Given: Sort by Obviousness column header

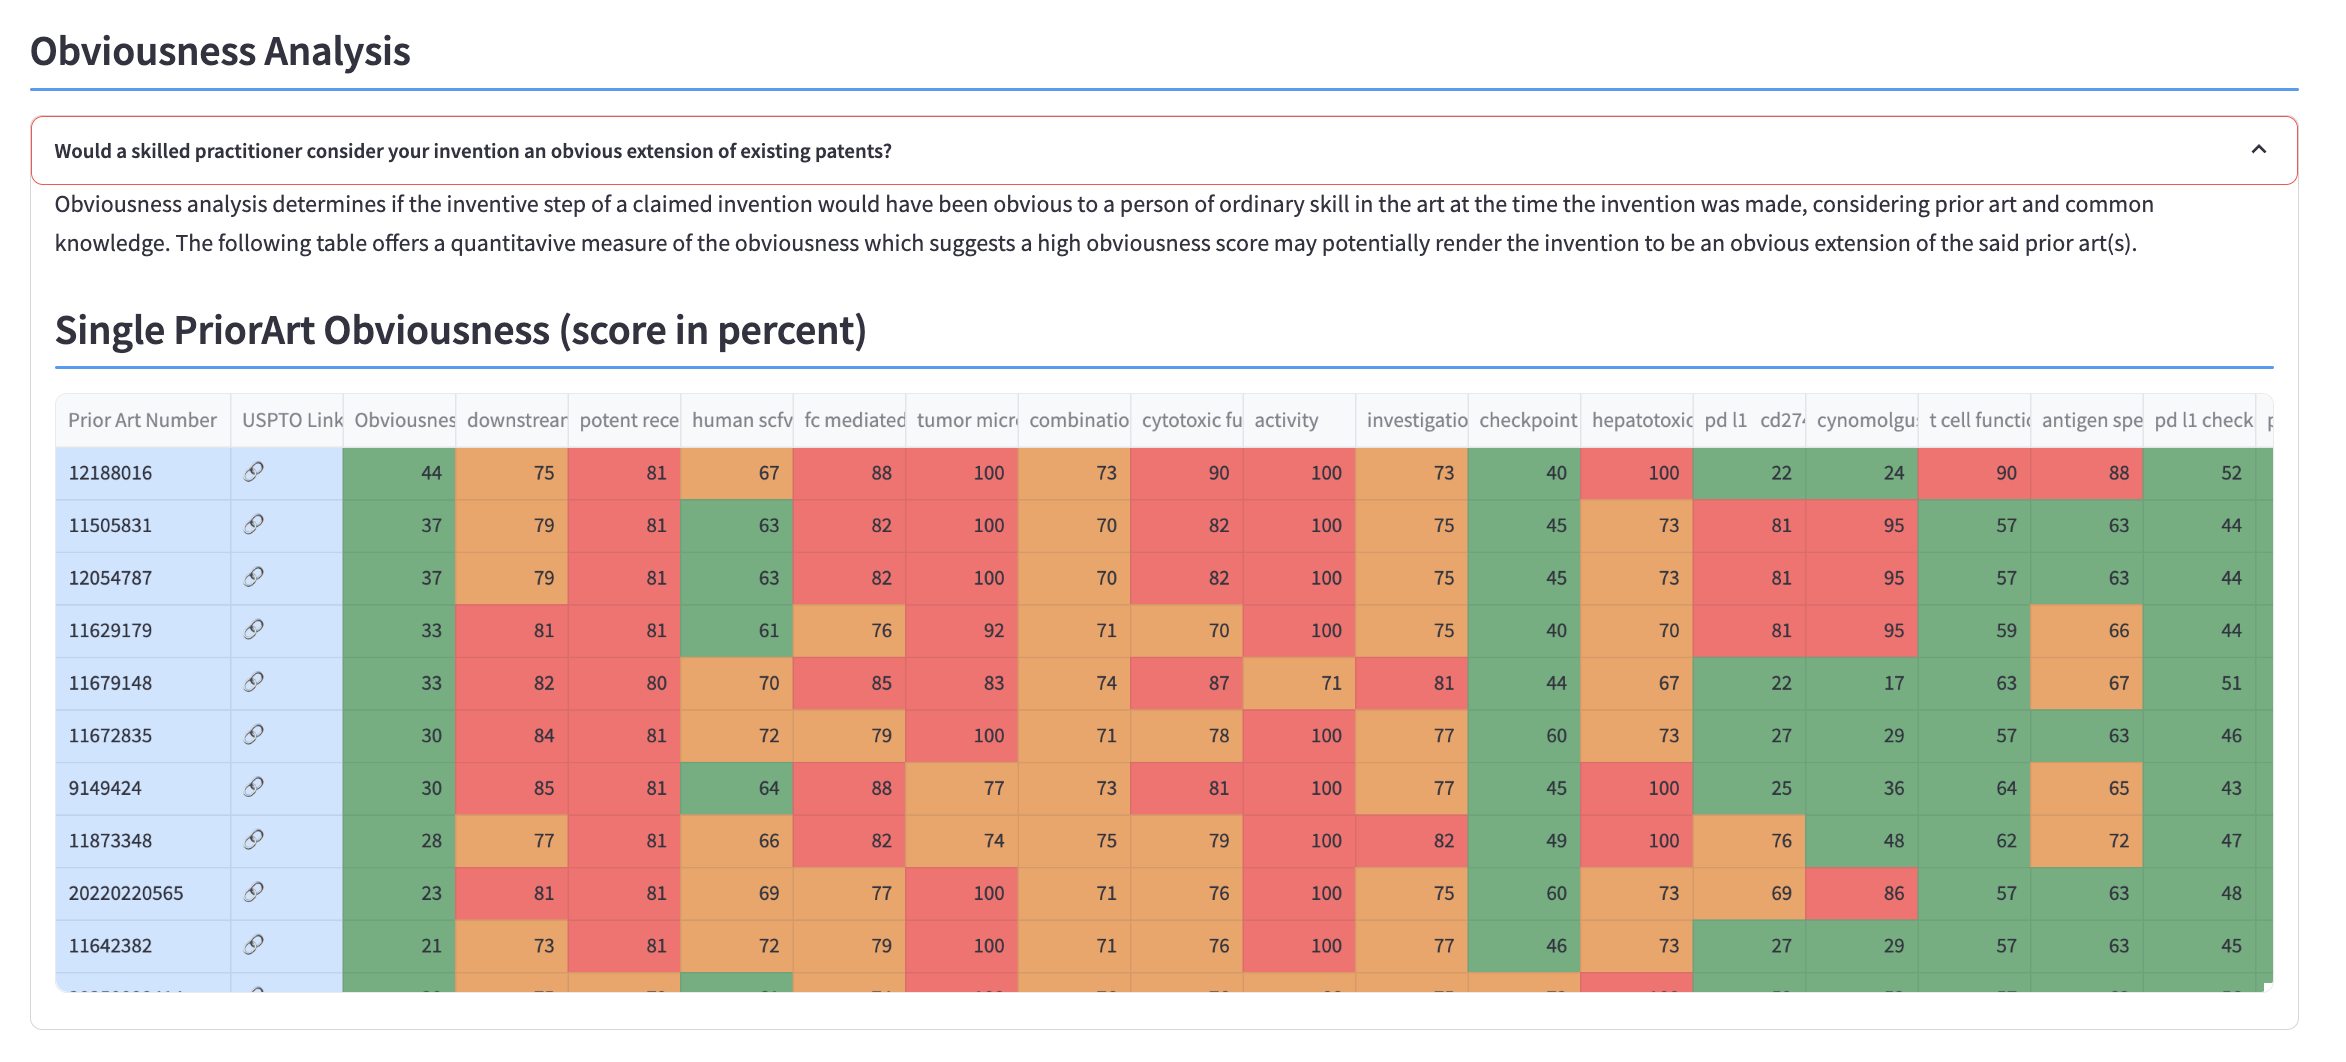Looking at the screenshot, I should [404, 420].
